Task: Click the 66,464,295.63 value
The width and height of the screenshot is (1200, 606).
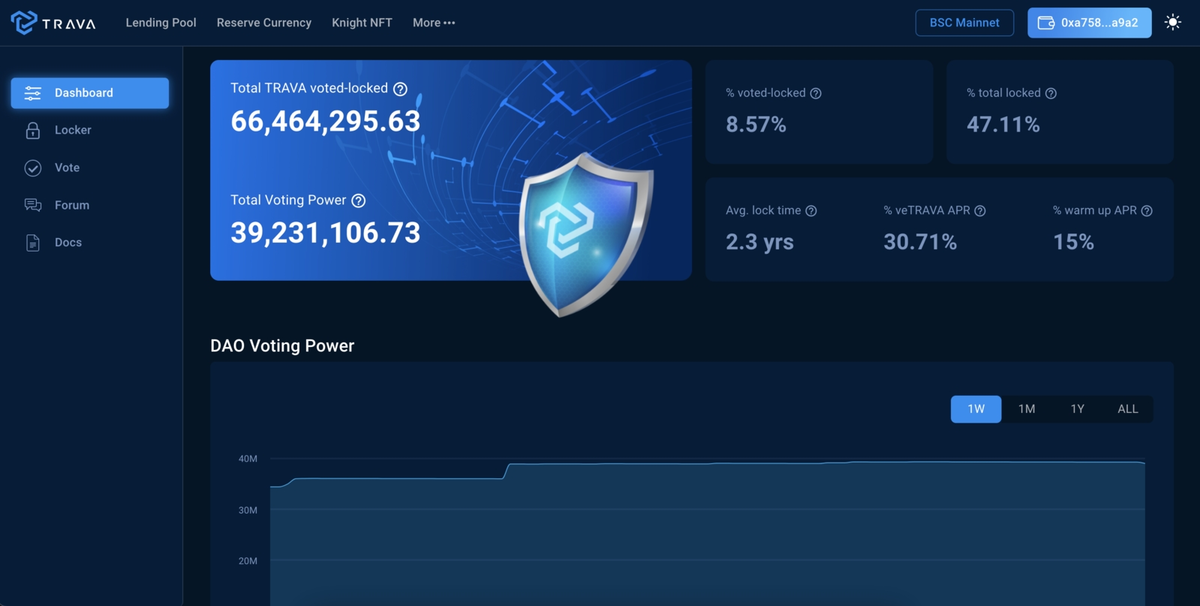Action: [x=326, y=121]
